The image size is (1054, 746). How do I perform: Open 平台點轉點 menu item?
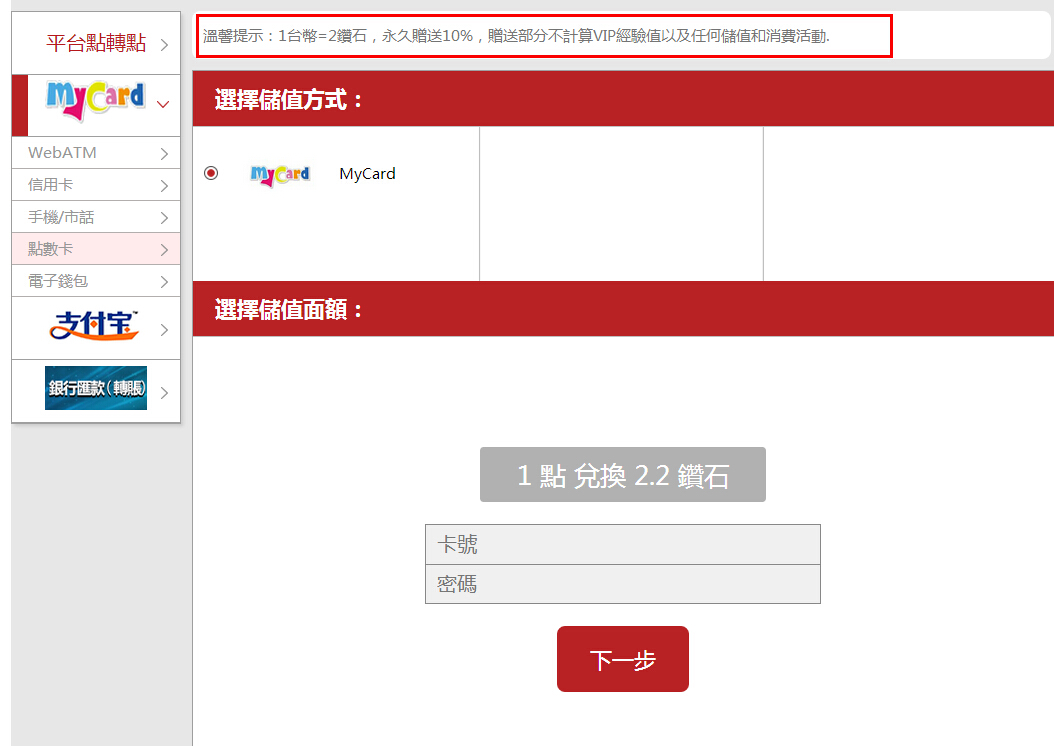point(96,43)
